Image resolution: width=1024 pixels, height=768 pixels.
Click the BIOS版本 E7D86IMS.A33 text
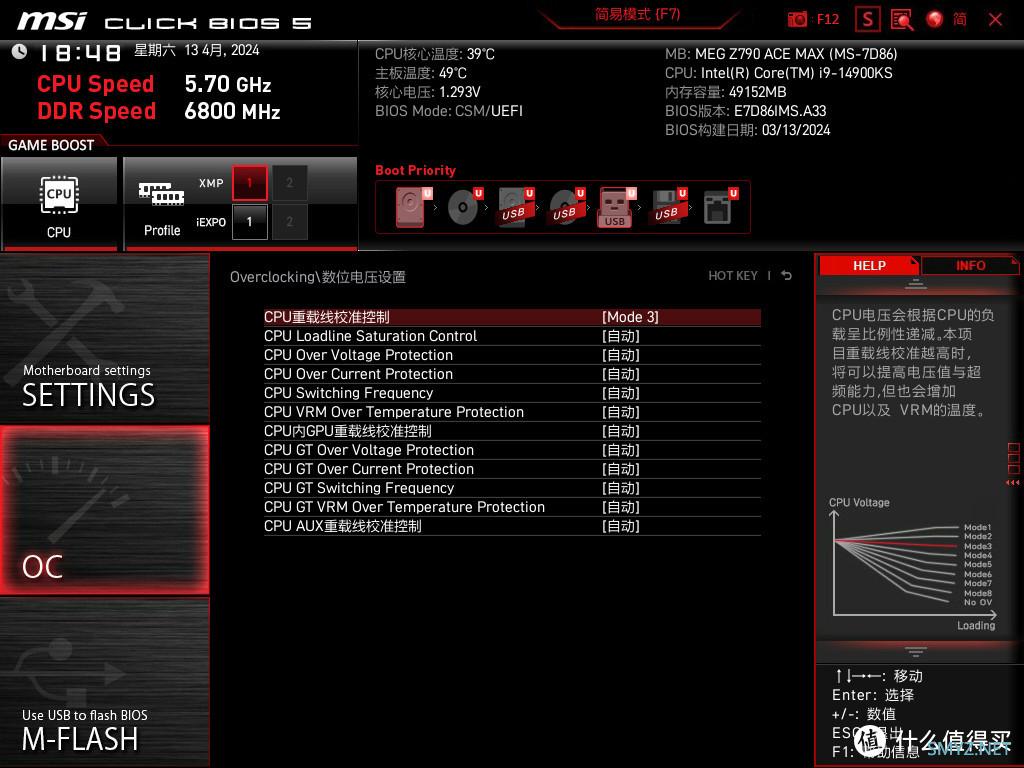tap(745, 111)
